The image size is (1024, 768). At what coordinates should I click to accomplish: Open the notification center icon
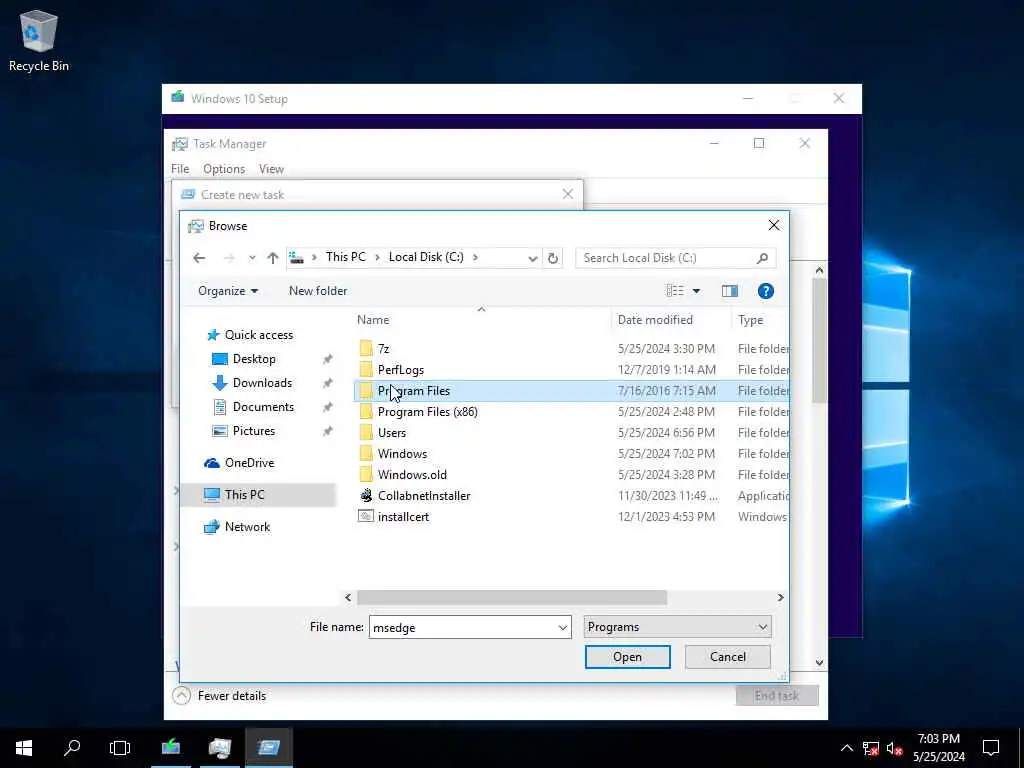pyautogui.click(x=991, y=748)
